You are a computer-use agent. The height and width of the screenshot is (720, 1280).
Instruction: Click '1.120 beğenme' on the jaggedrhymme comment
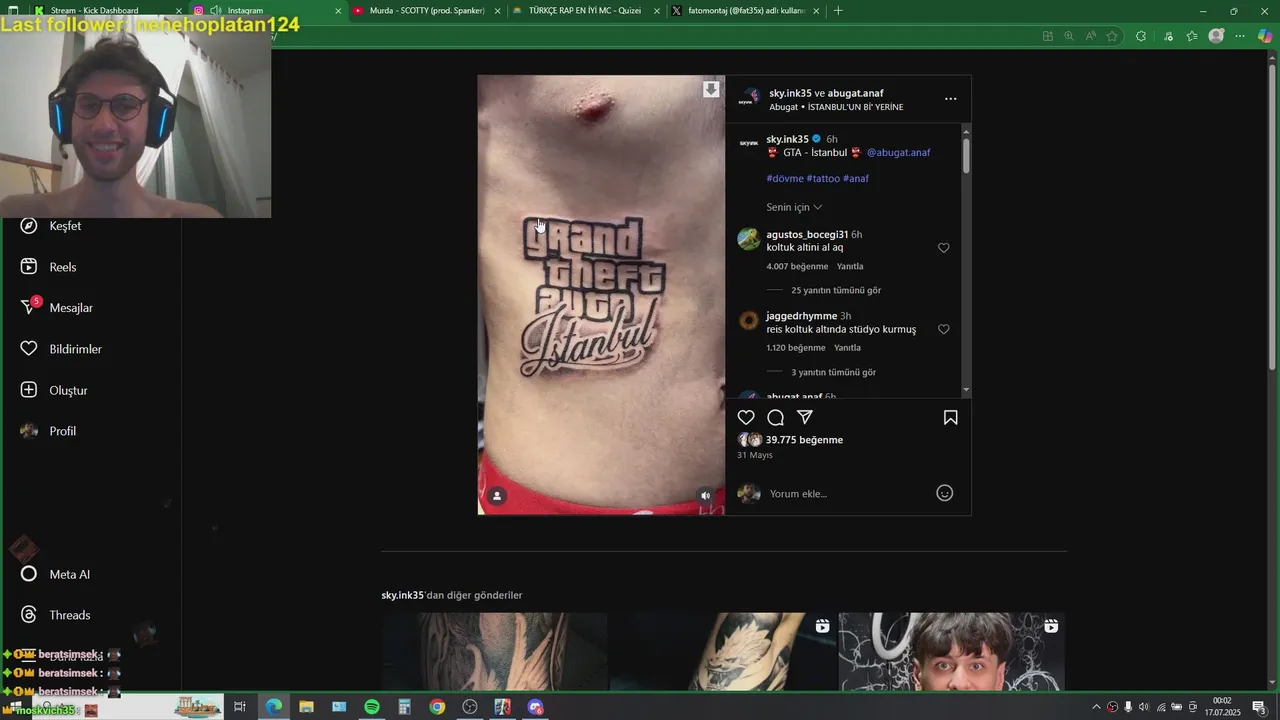[x=796, y=348]
